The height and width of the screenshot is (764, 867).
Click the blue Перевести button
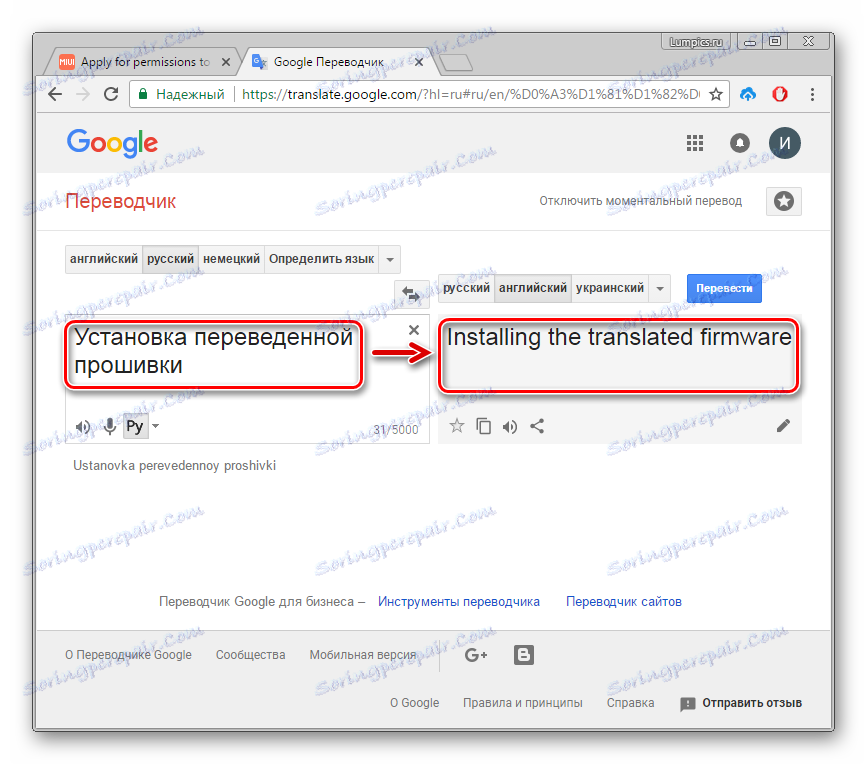pyautogui.click(x=724, y=289)
